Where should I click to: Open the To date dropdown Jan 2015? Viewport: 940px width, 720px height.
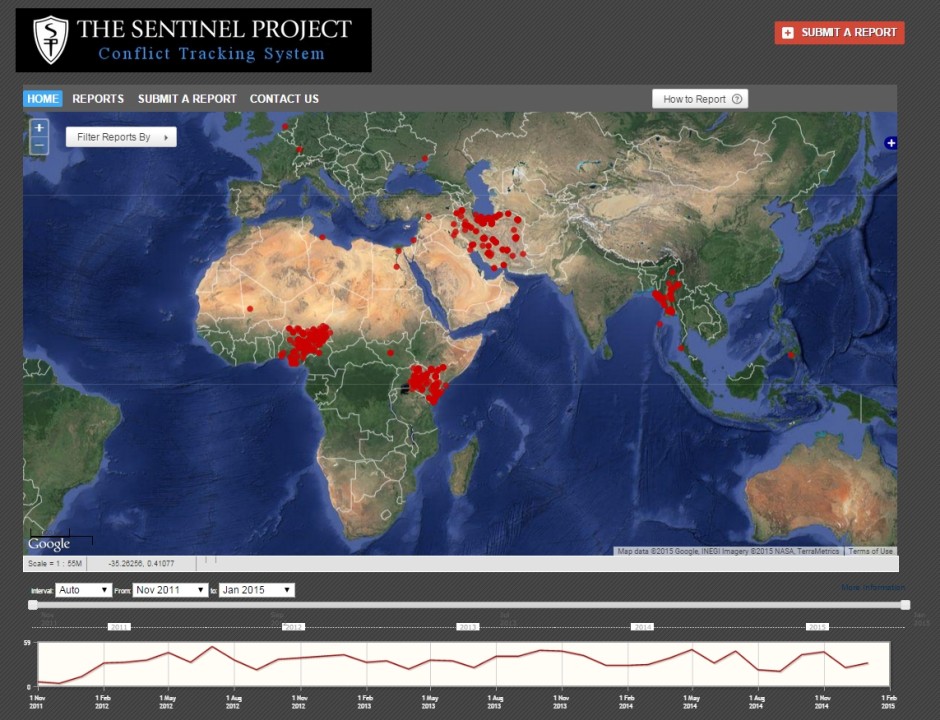click(257, 590)
